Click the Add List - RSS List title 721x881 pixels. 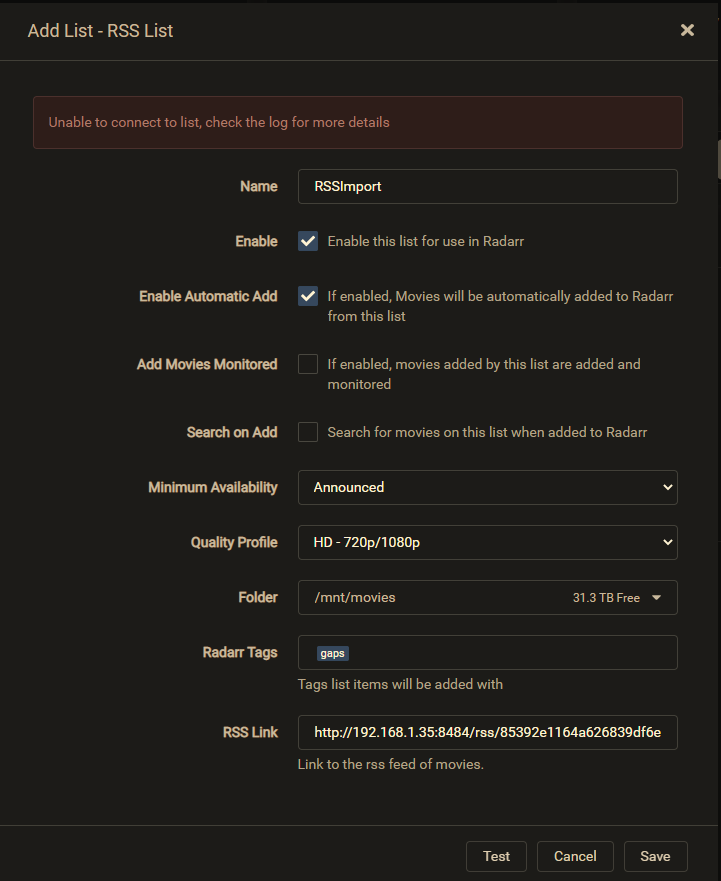pos(100,31)
